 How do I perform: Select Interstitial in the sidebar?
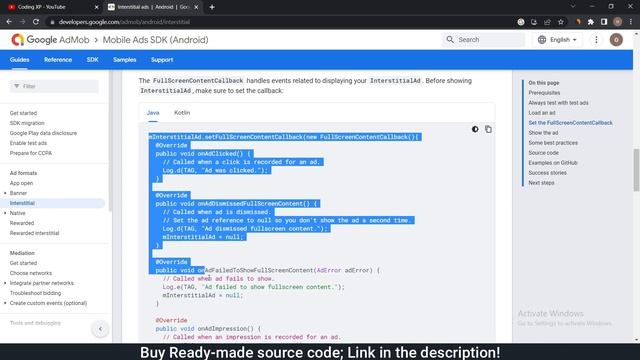22,203
